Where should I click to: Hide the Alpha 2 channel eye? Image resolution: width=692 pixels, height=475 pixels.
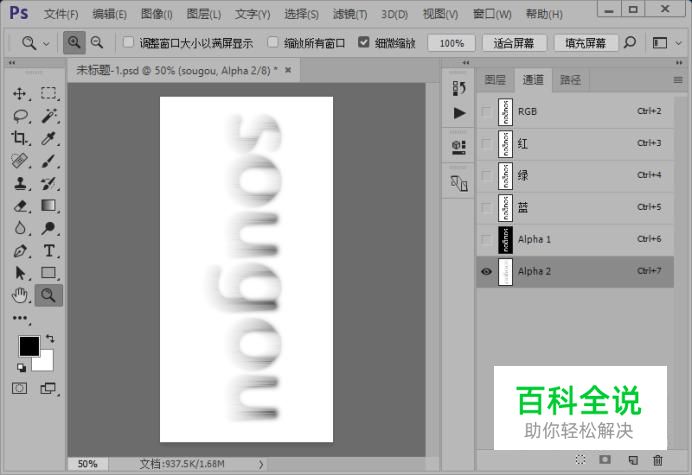pyautogui.click(x=486, y=271)
